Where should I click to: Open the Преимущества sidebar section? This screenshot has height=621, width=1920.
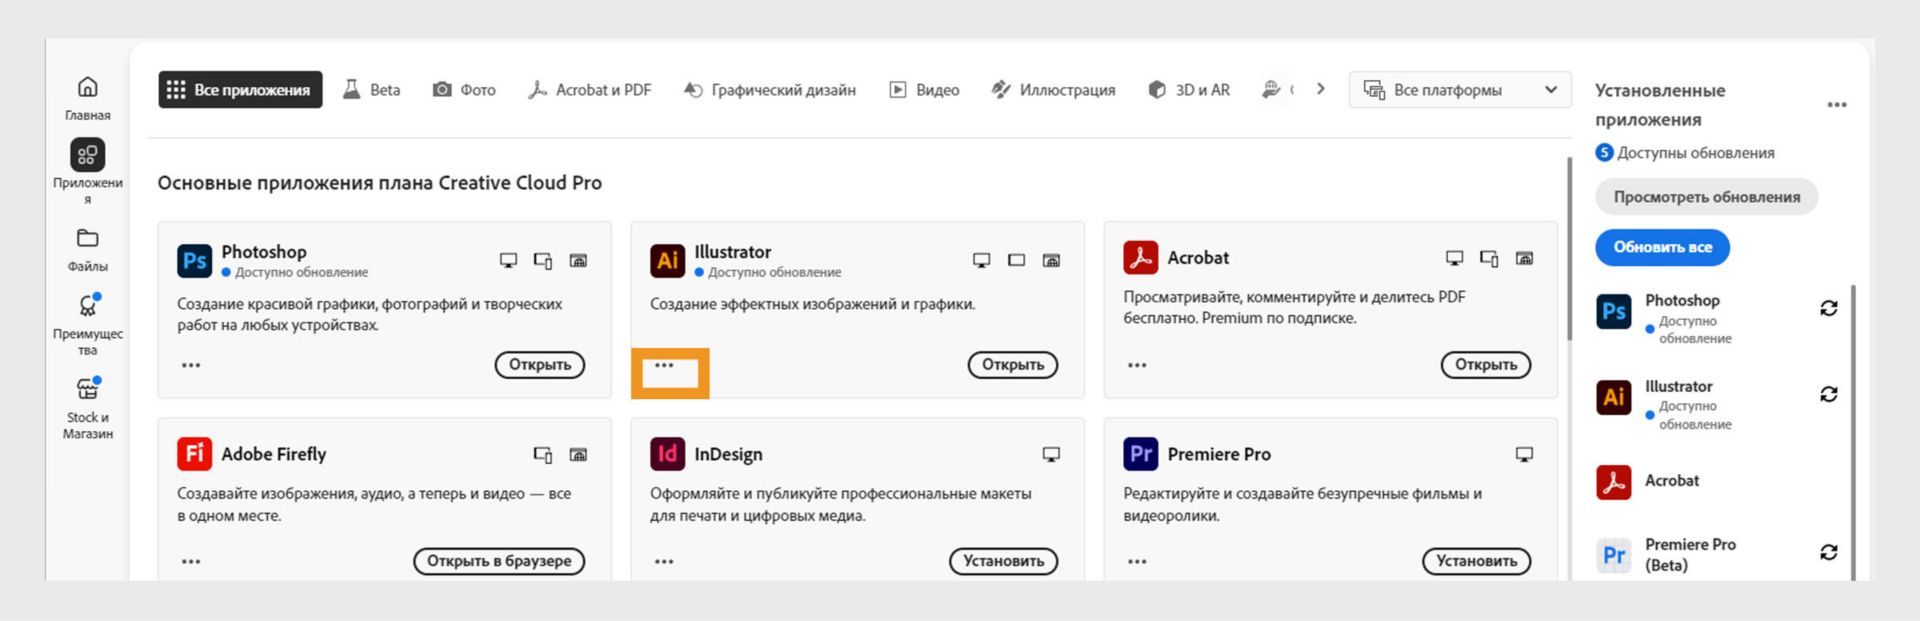click(88, 324)
